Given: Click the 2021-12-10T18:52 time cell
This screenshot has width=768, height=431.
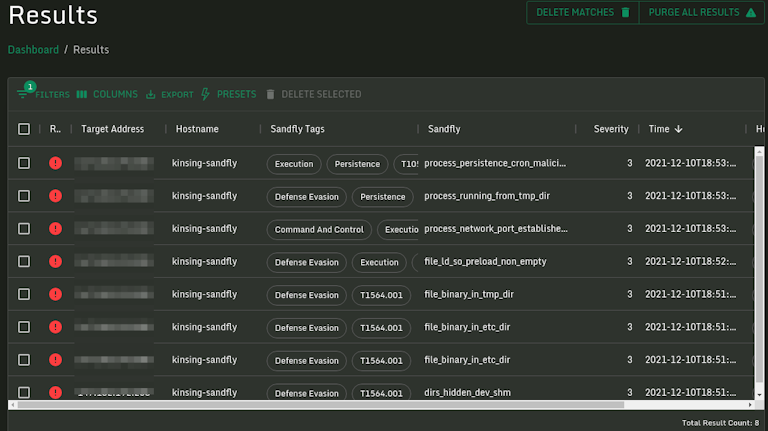Looking at the screenshot, I should click(690, 262).
